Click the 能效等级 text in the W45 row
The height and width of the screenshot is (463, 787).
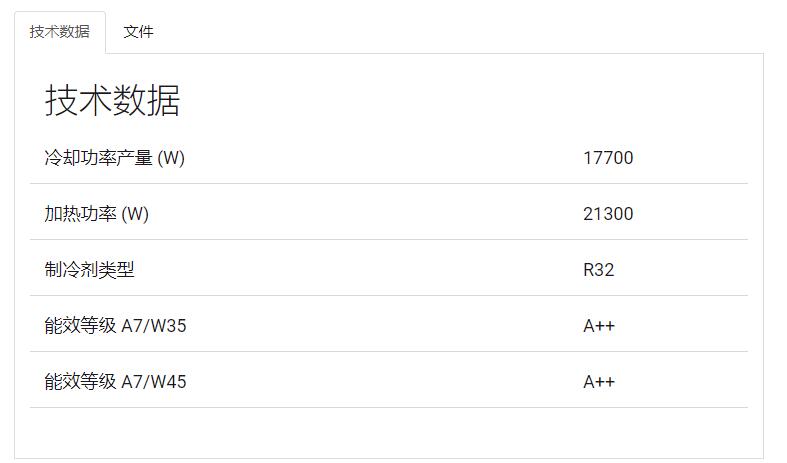[x=80, y=382]
